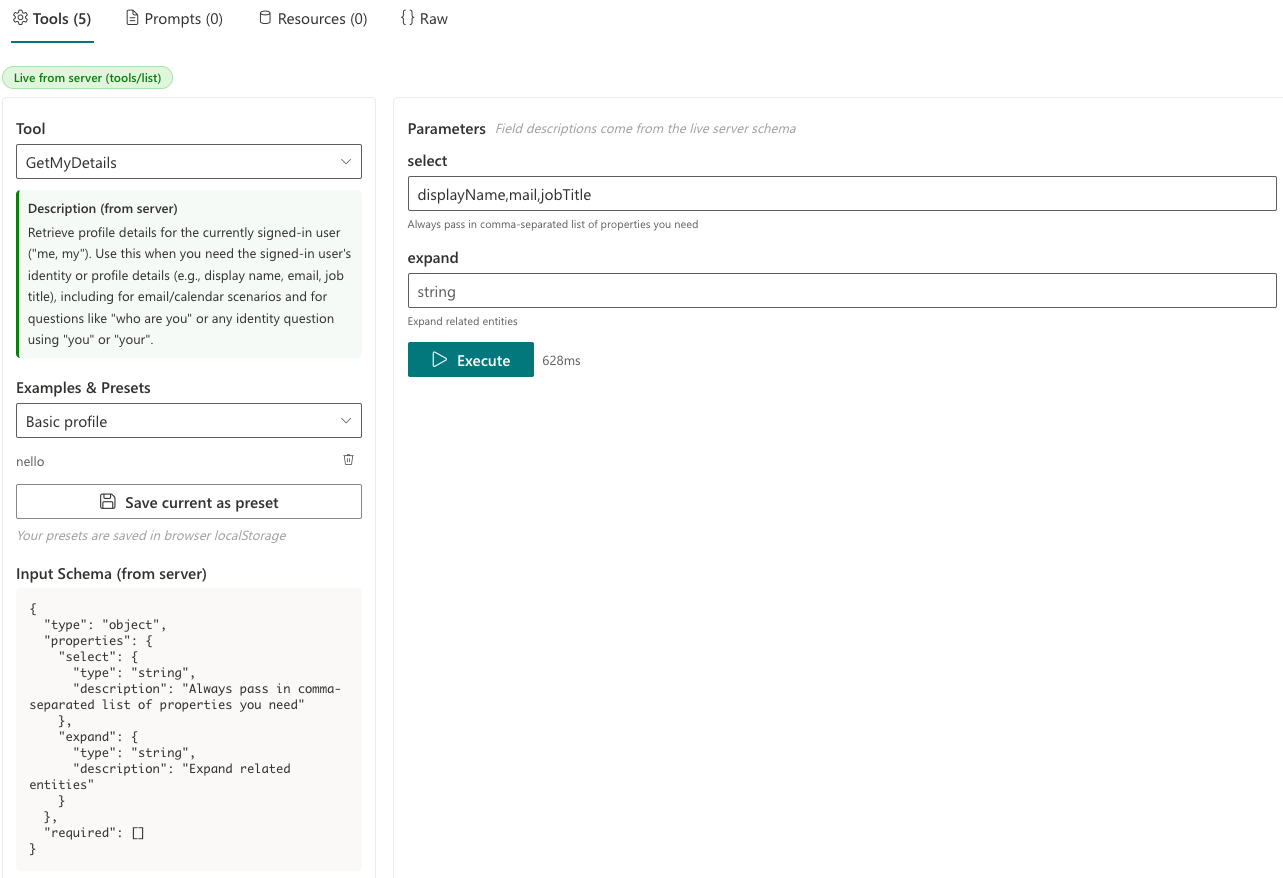
Task: Switch to the Resources tab
Action: 312,17
